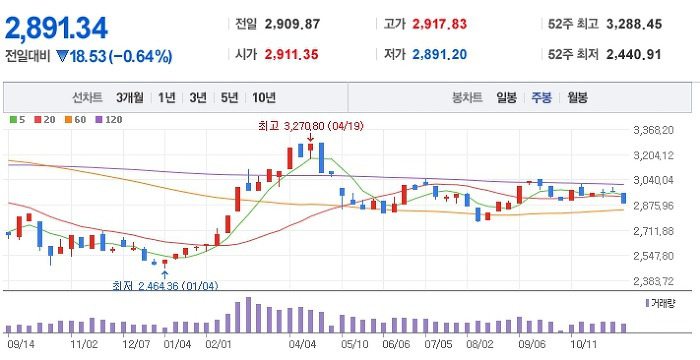
Task: Click the orange 60 moving average legend swatch
Action: pyautogui.click(x=68, y=120)
